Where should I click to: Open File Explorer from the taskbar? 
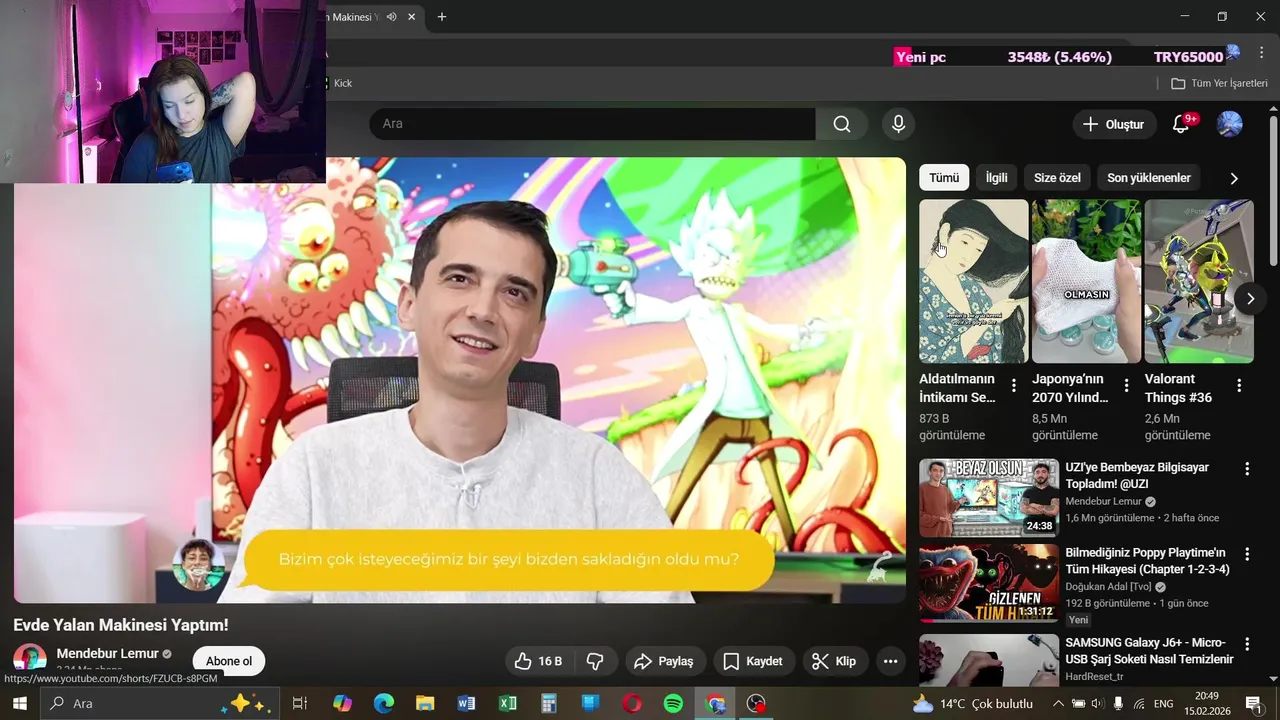tap(425, 703)
